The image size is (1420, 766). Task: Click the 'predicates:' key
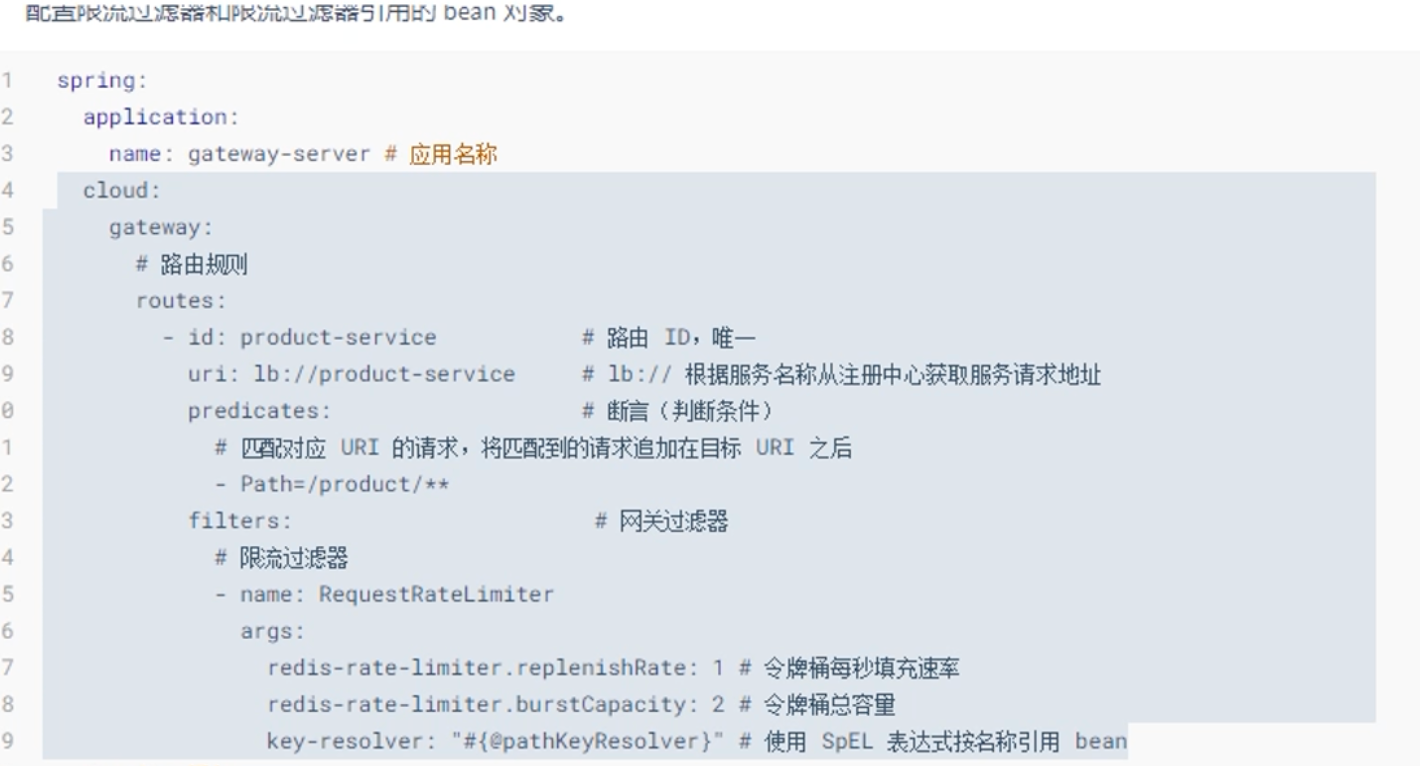259,412
